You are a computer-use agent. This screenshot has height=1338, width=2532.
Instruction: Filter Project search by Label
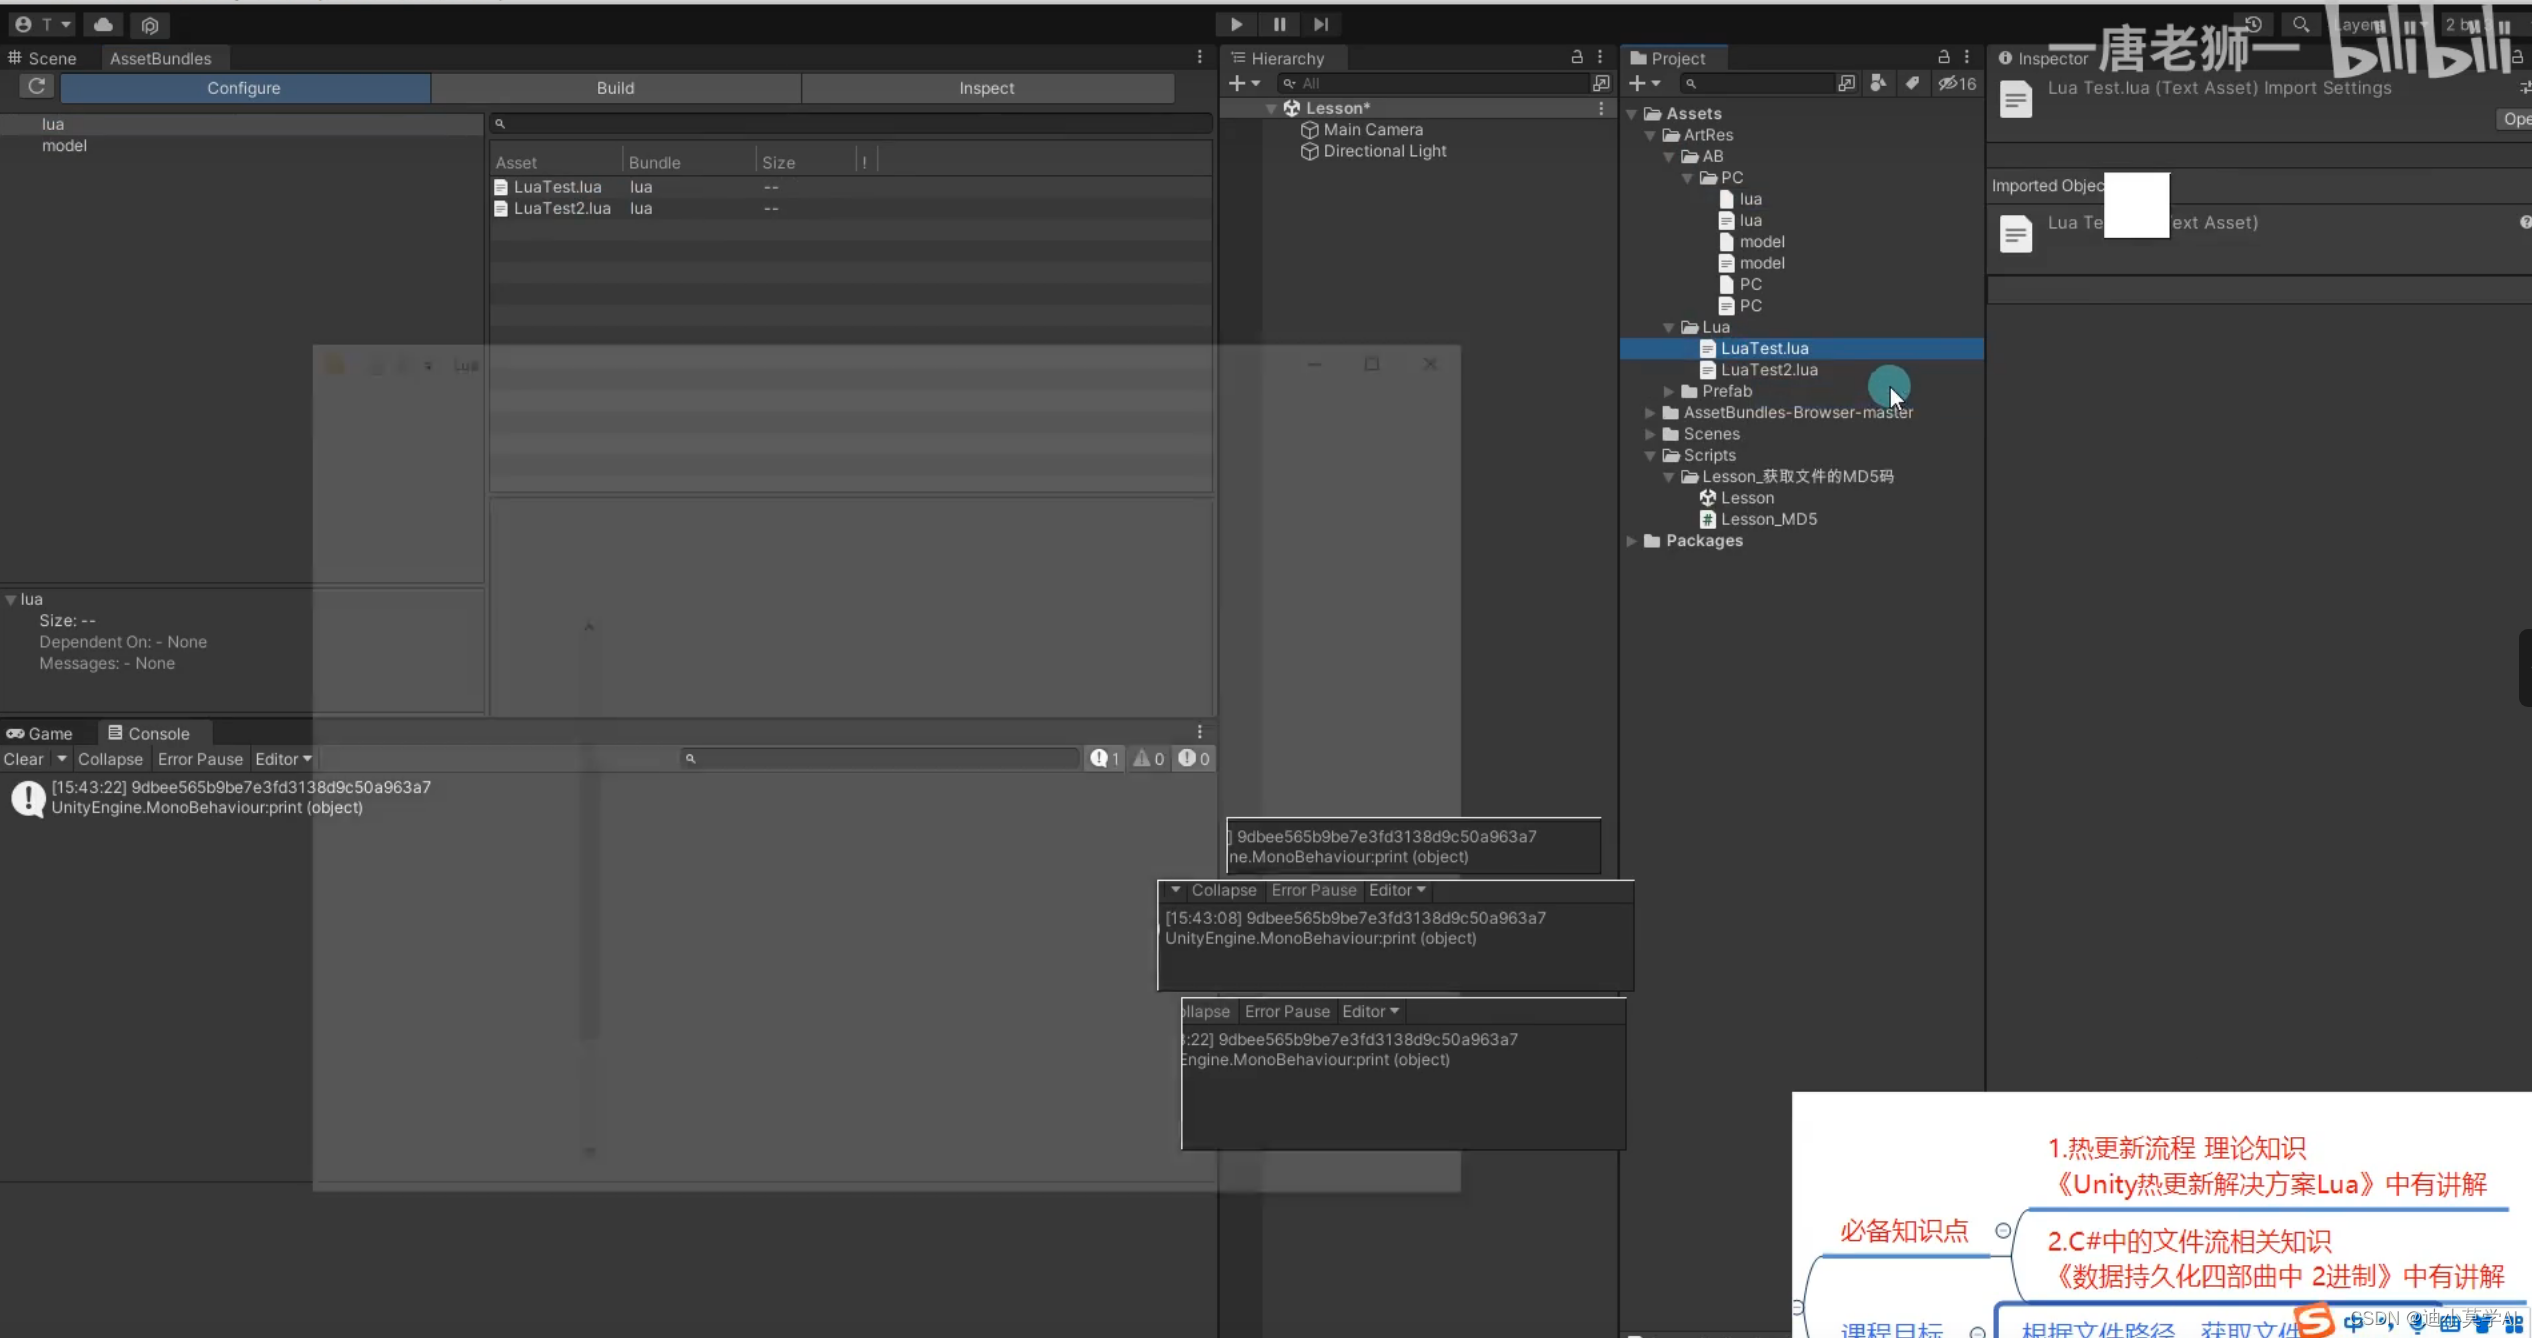coord(1912,84)
